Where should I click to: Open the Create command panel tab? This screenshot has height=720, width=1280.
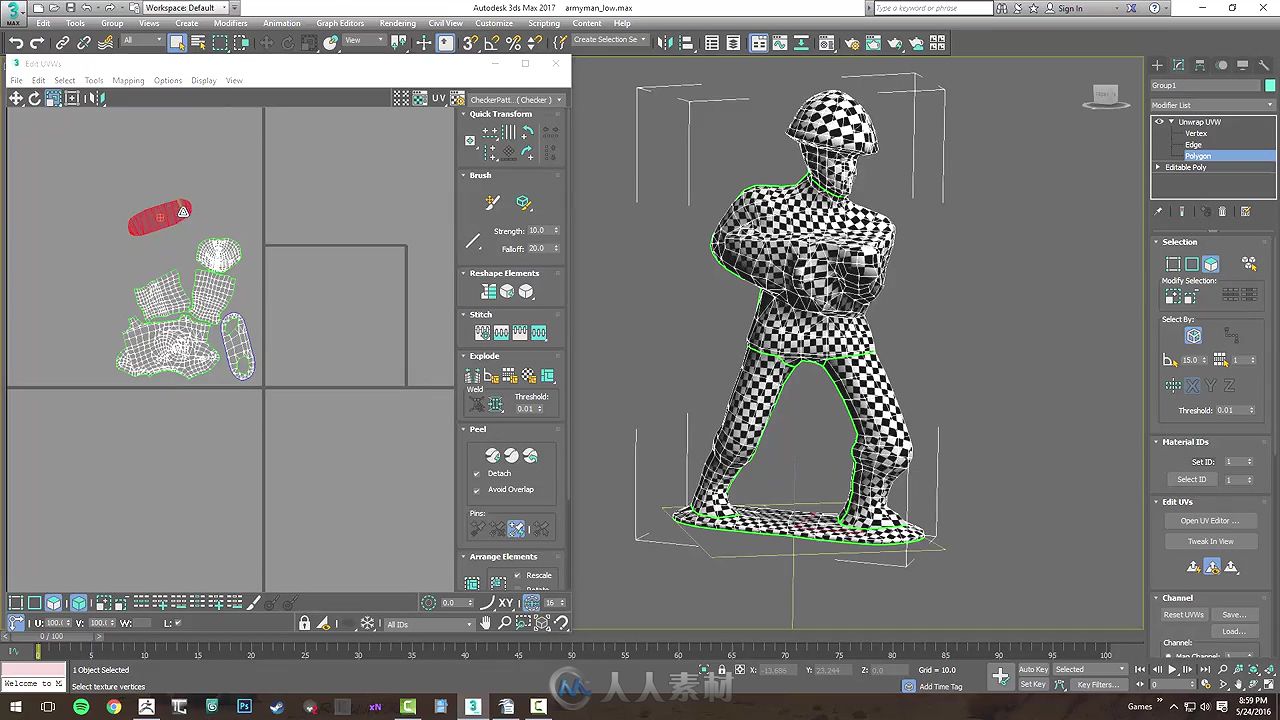click(x=1157, y=65)
